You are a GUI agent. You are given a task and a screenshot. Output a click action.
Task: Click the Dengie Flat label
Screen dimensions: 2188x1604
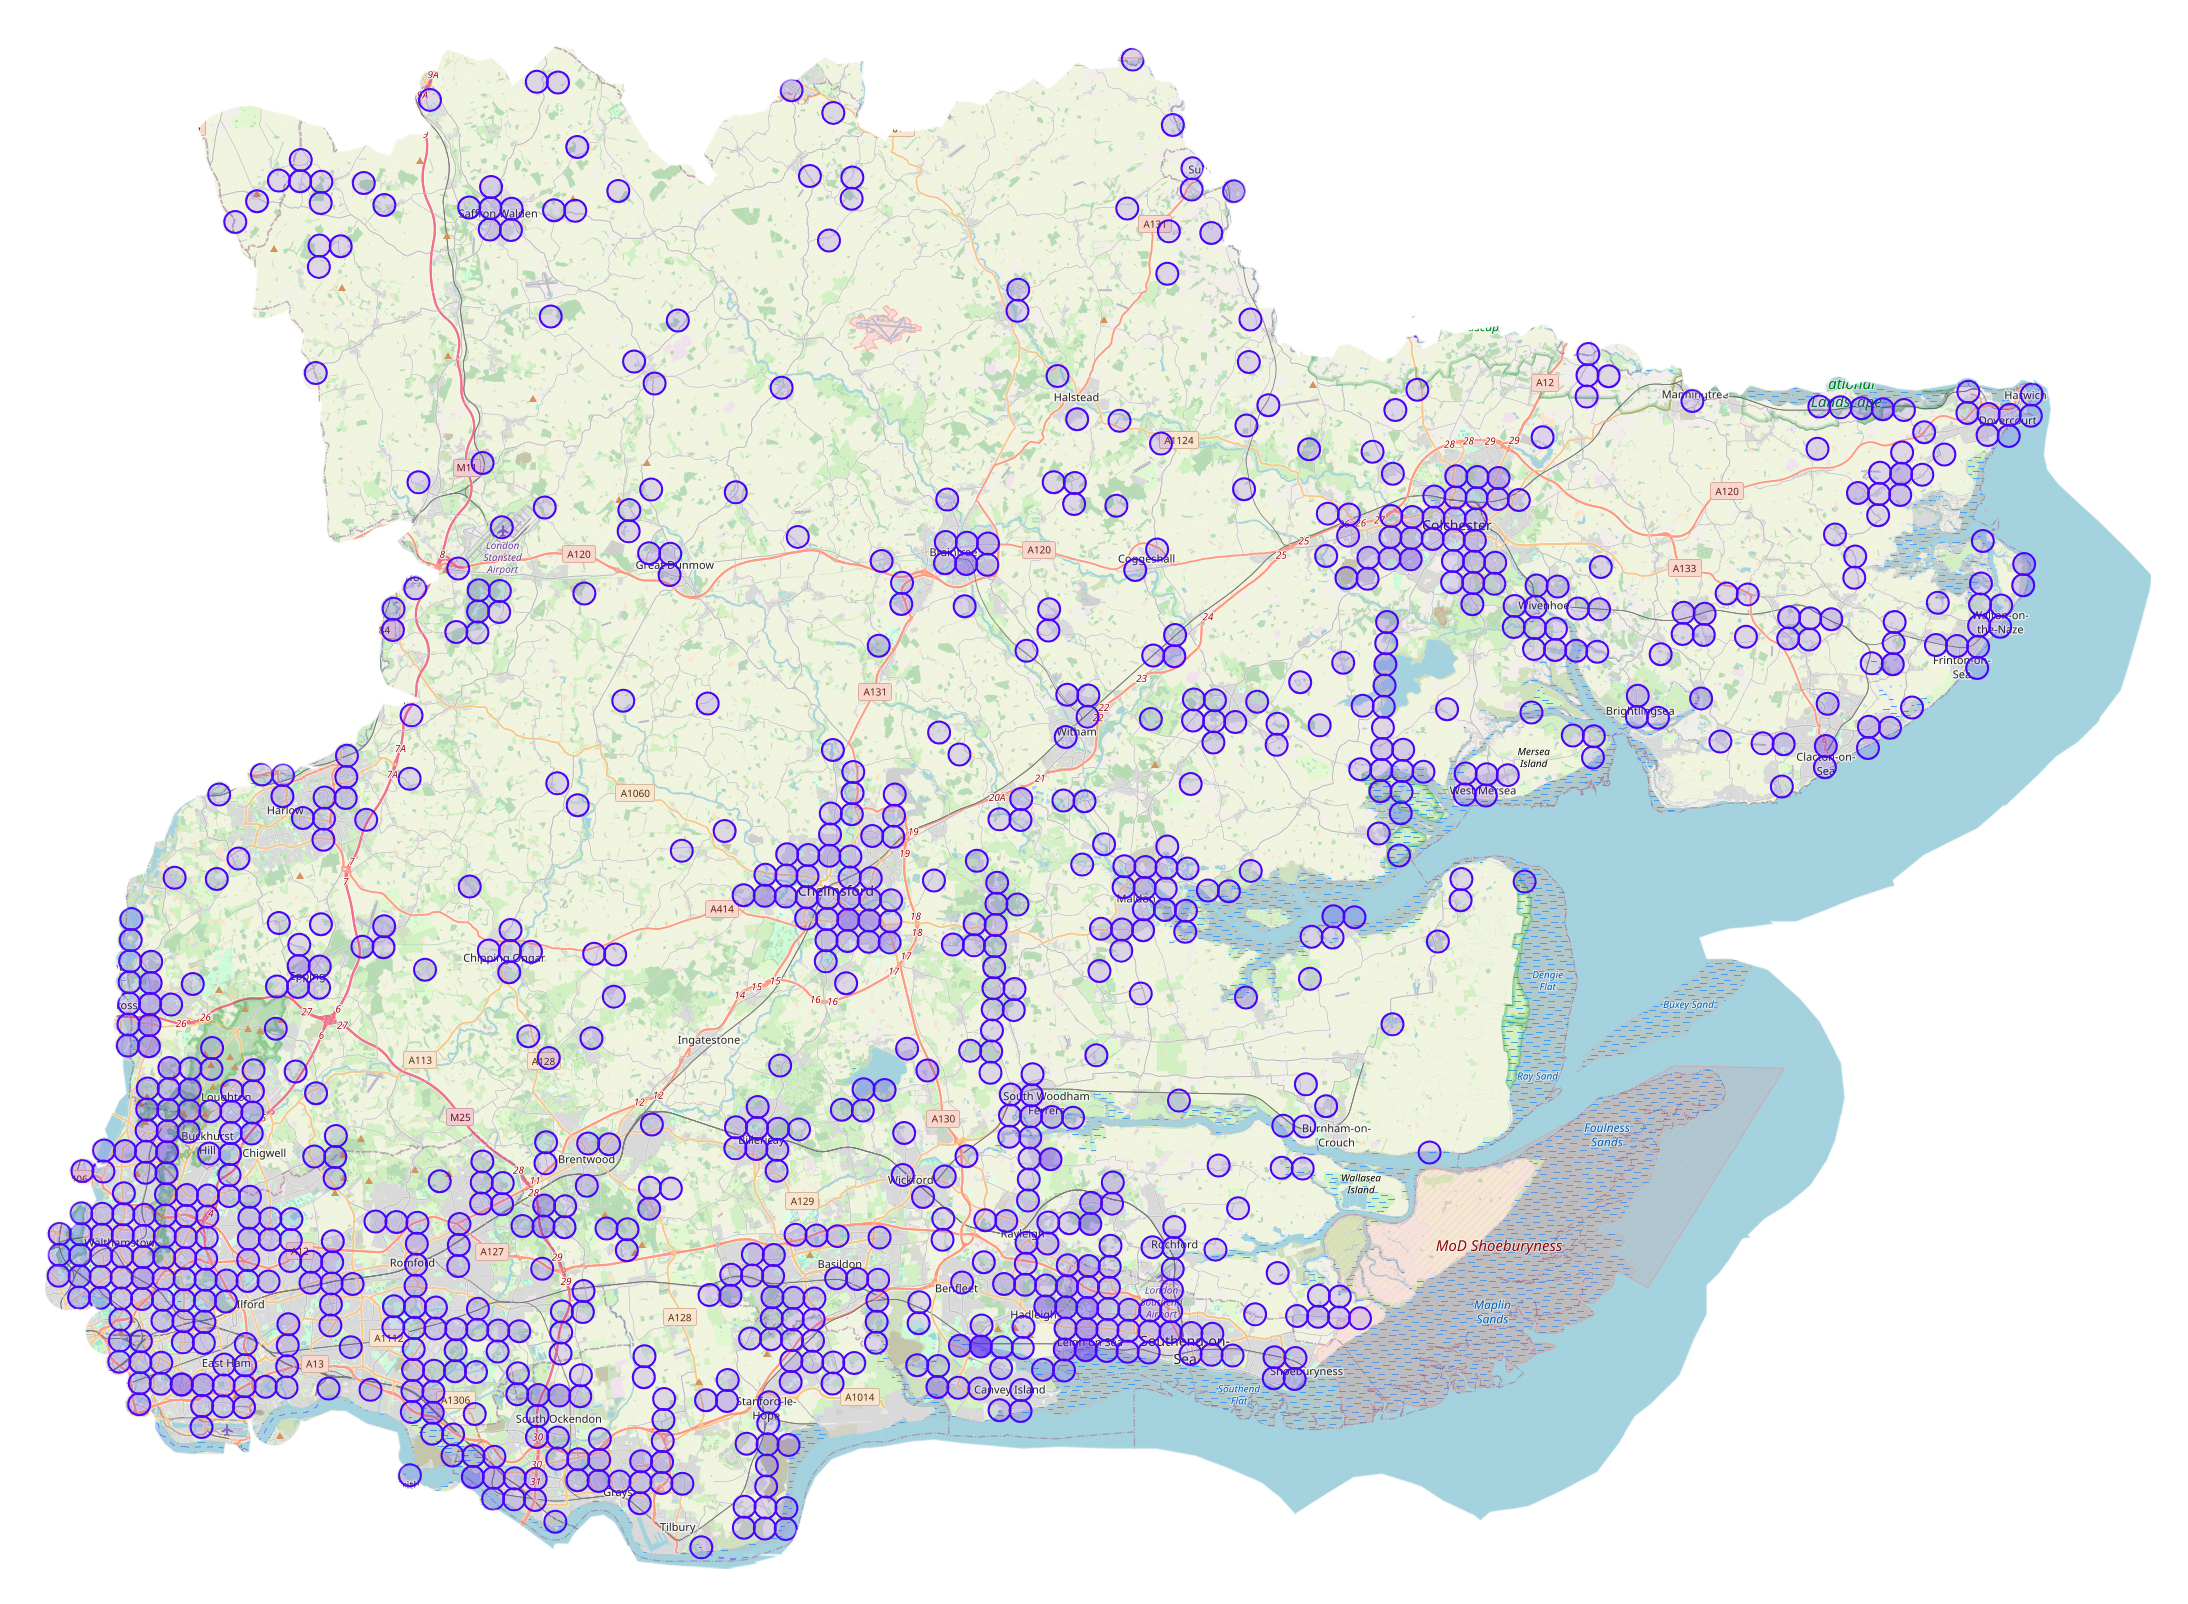[1547, 981]
